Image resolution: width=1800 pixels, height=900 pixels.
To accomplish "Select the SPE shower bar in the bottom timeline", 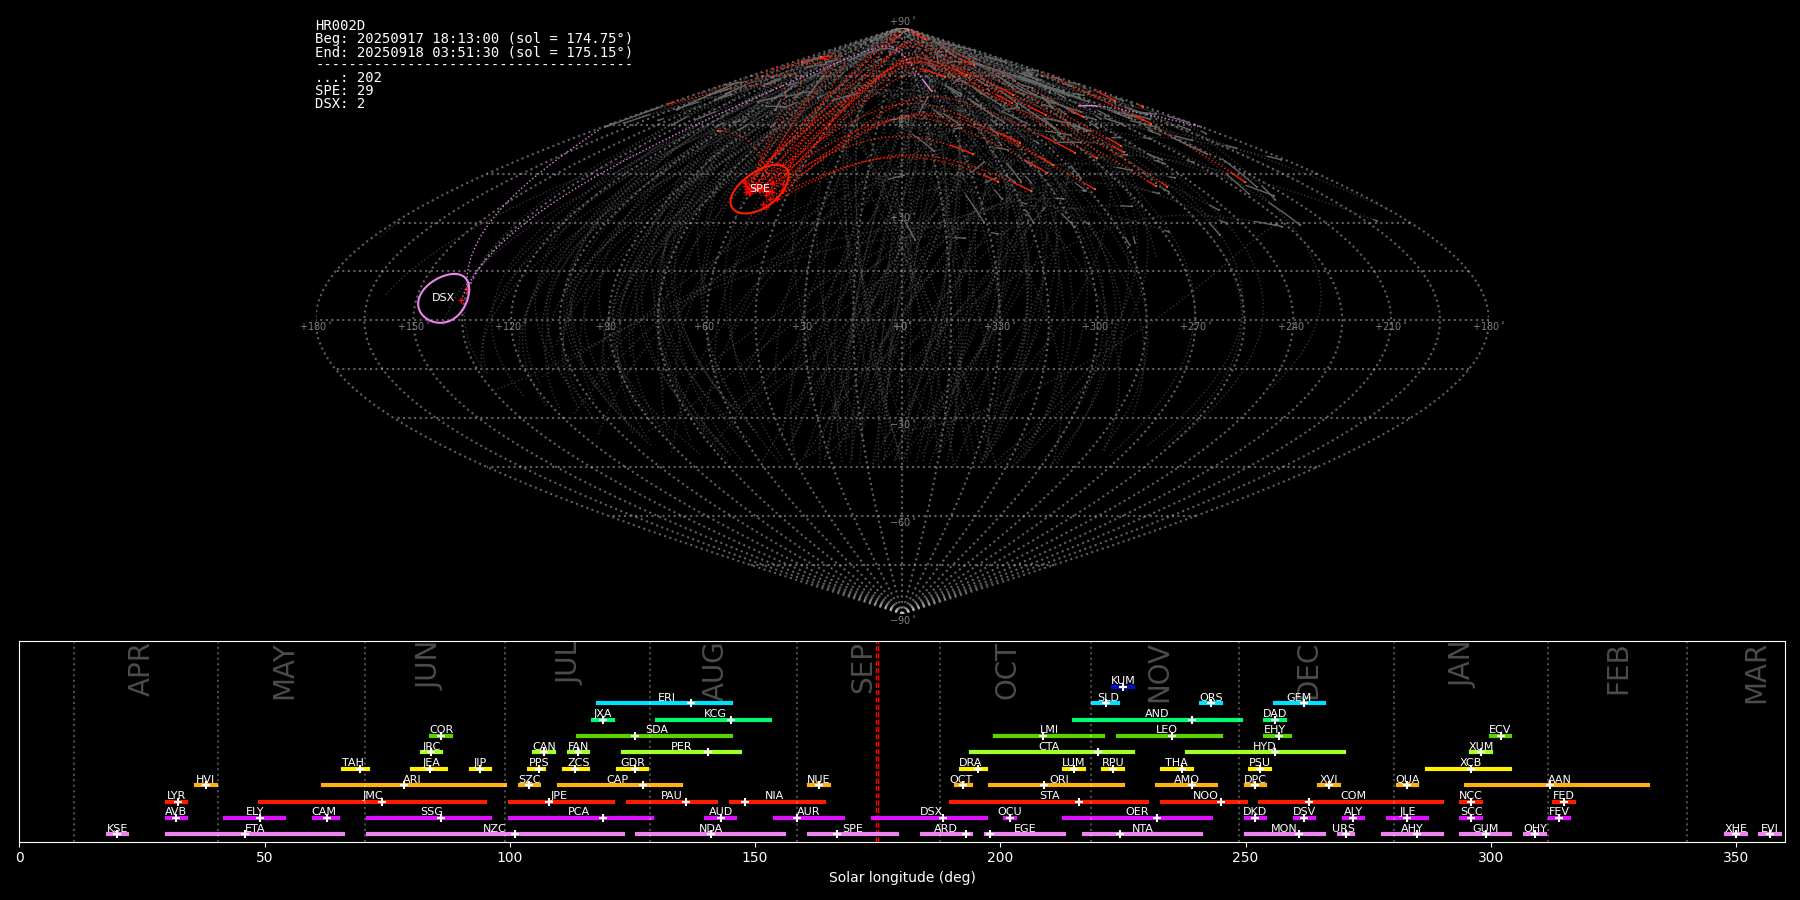I will [x=853, y=834].
